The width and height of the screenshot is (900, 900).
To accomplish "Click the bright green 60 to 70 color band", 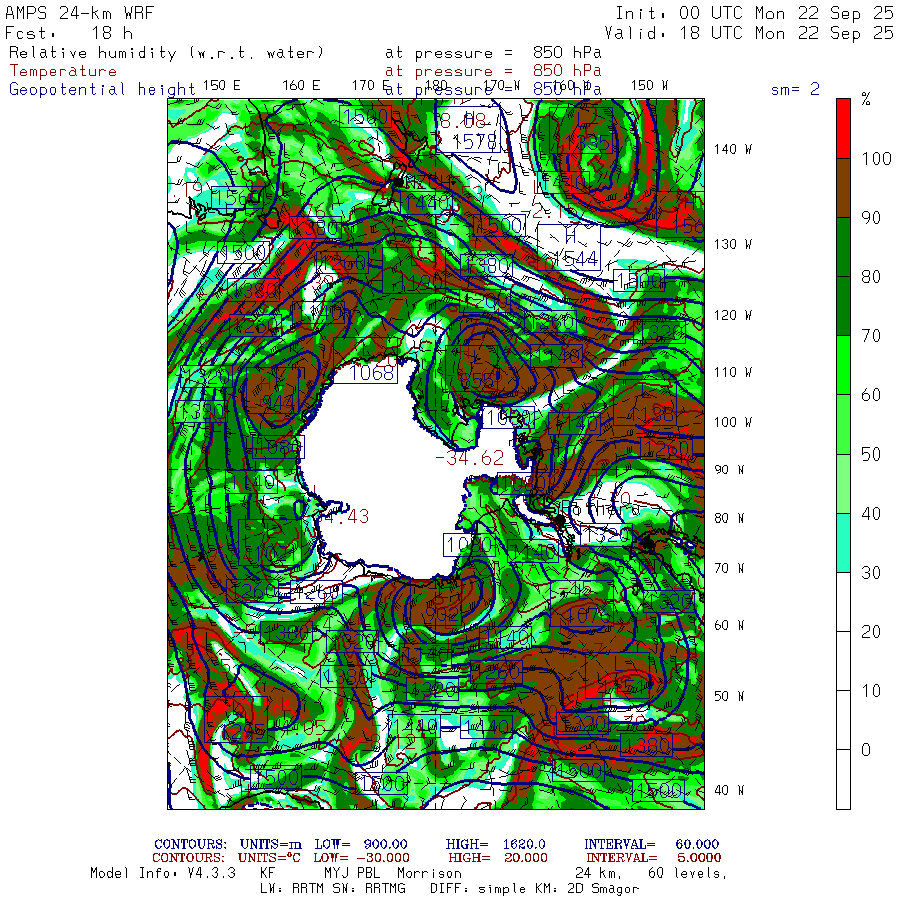I will [843, 365].
